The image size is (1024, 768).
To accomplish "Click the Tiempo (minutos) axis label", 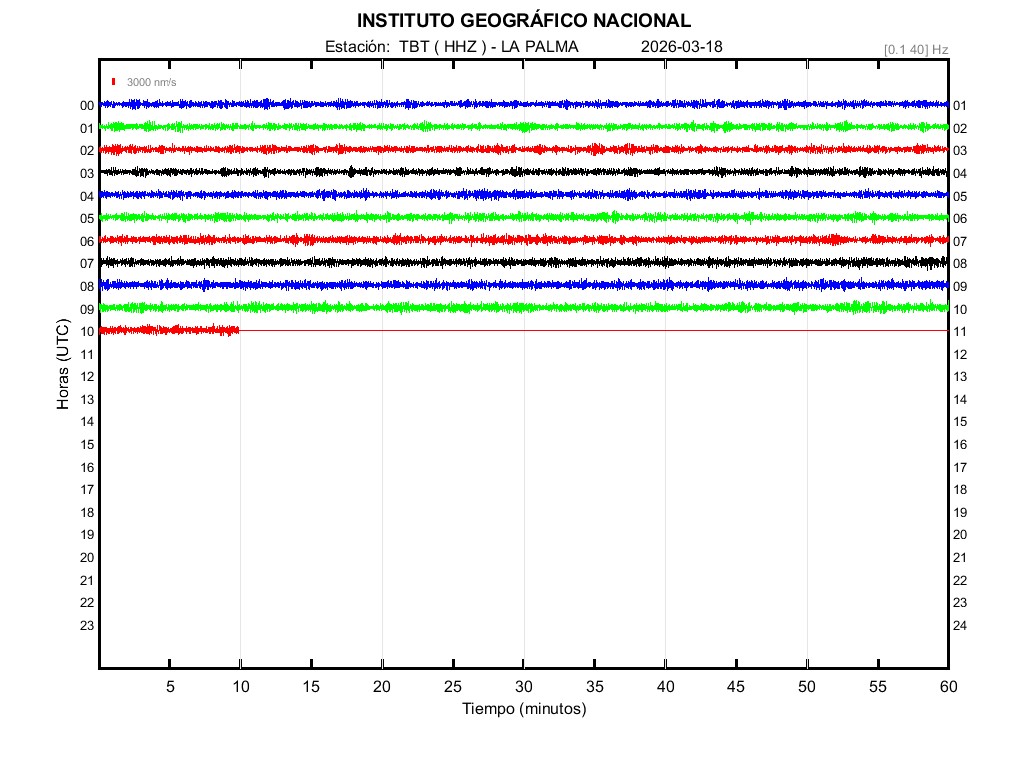I will pyautogui.click(x=523, y=709).
